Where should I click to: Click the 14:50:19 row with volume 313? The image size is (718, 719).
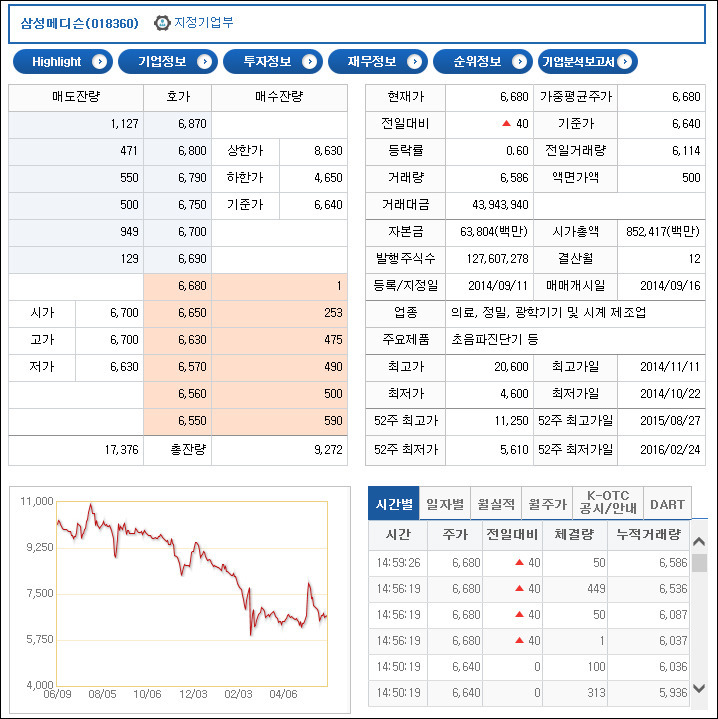[530, 693]
